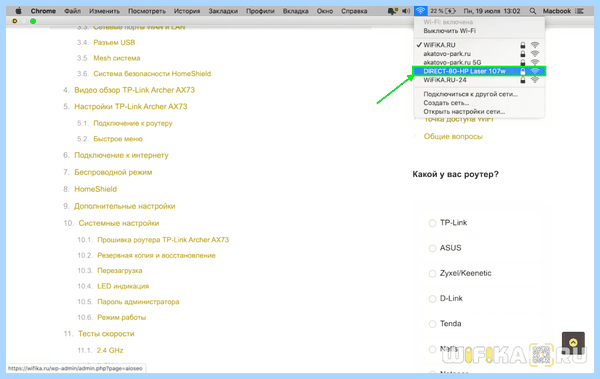Select the Zyxel/Keenetic radio option

(x=432, y=273)
